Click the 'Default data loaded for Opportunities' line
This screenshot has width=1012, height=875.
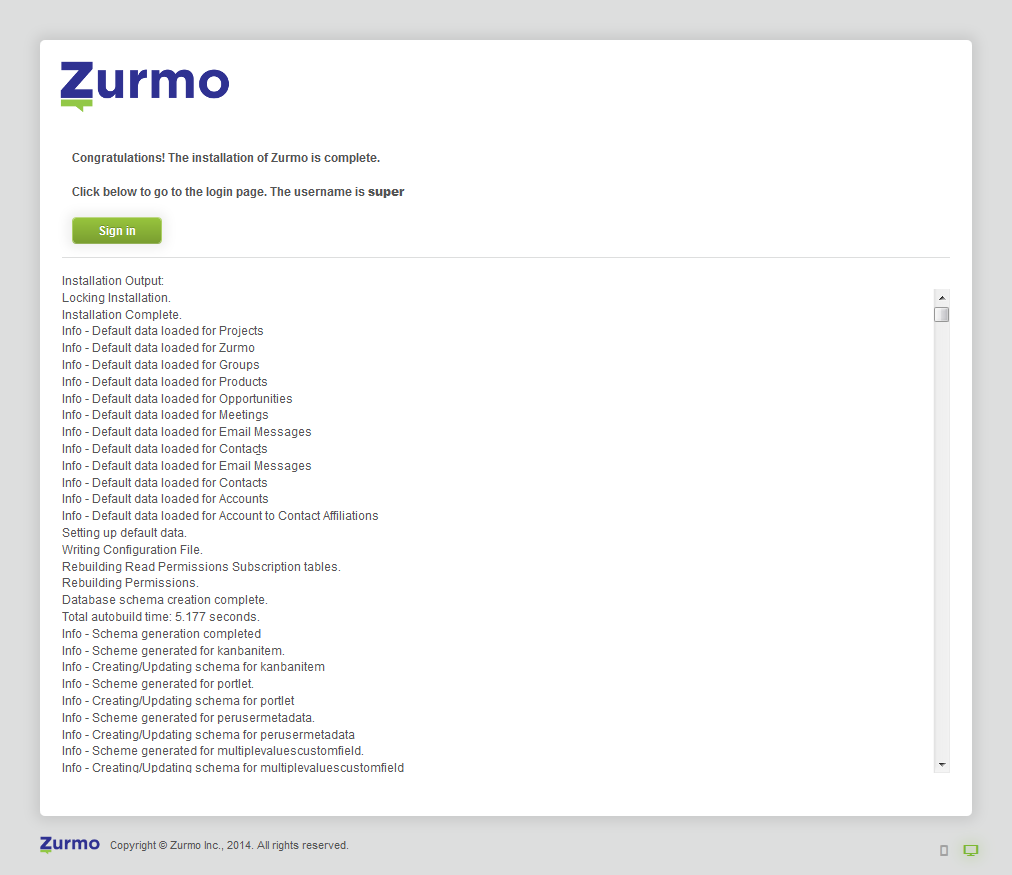tap(177, 399)
